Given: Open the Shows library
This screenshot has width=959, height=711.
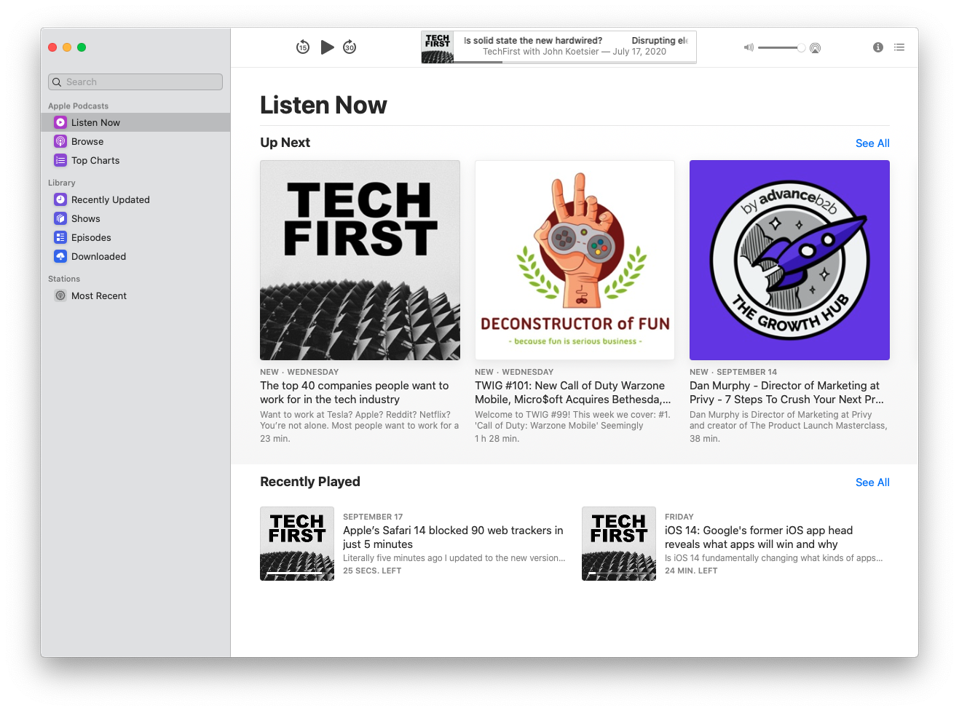Looking at the screenshot, I should tap(85, 219).
